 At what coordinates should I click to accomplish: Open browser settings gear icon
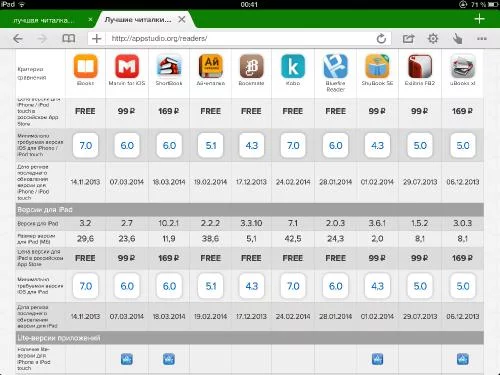433,39
